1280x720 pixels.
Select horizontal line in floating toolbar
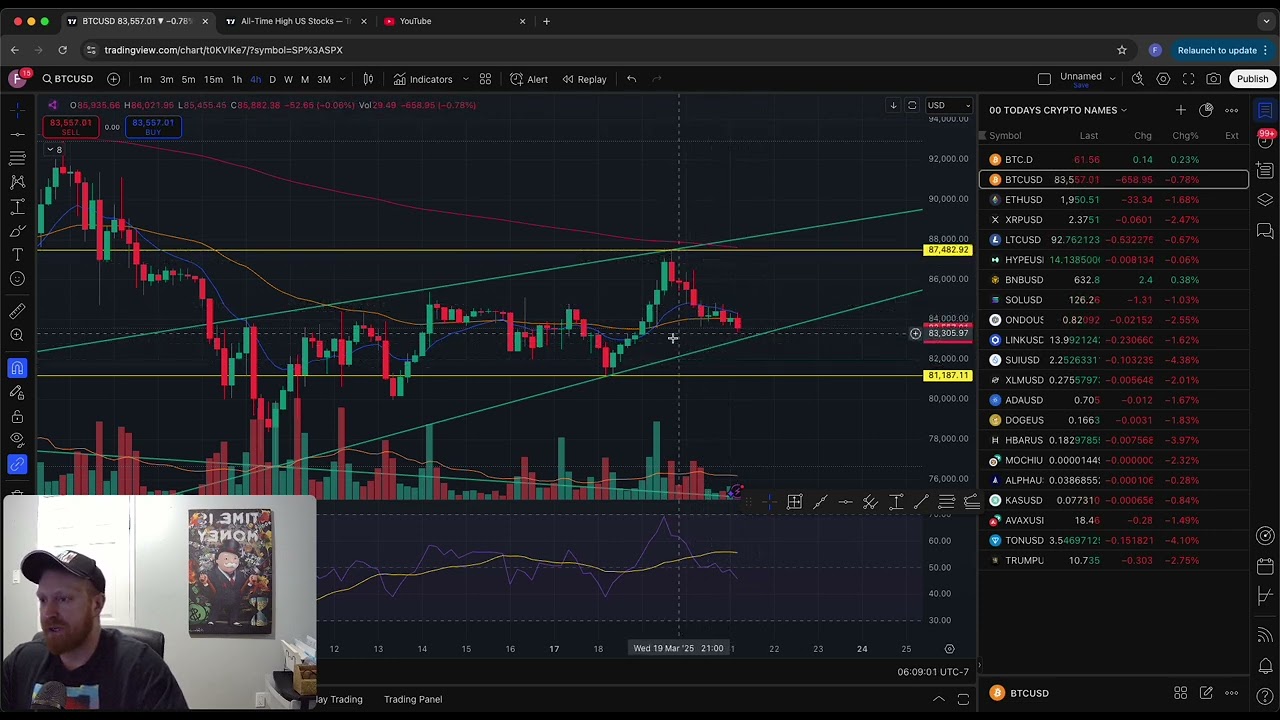coord(845,502)
